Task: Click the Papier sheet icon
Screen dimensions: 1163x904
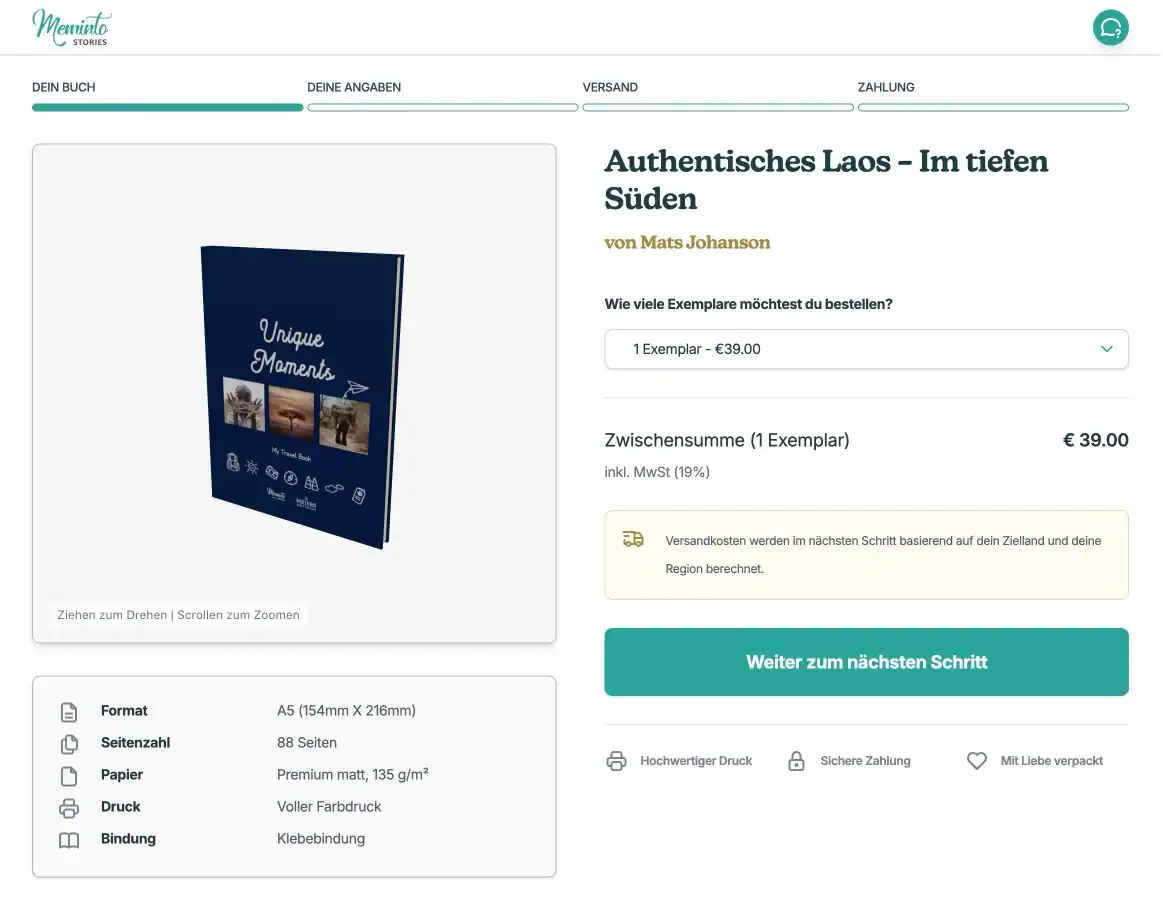Action: click(x=69, y=776)
